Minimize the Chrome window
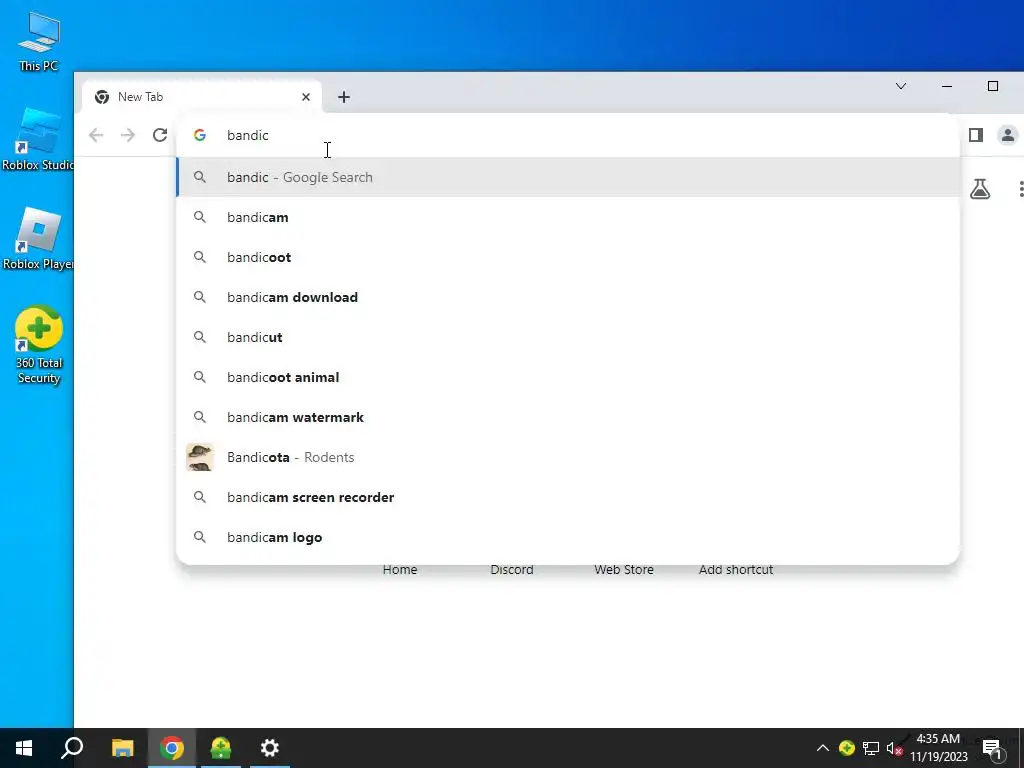This screenshot has height=768, width=1024. (947, 86)
